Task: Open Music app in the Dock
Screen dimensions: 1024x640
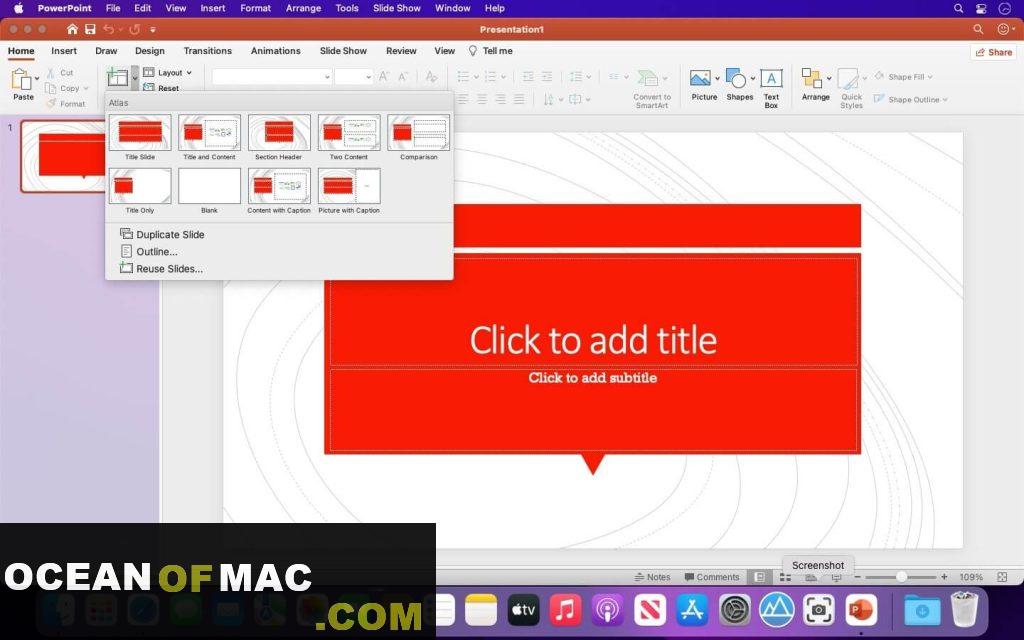Action: 566,611
